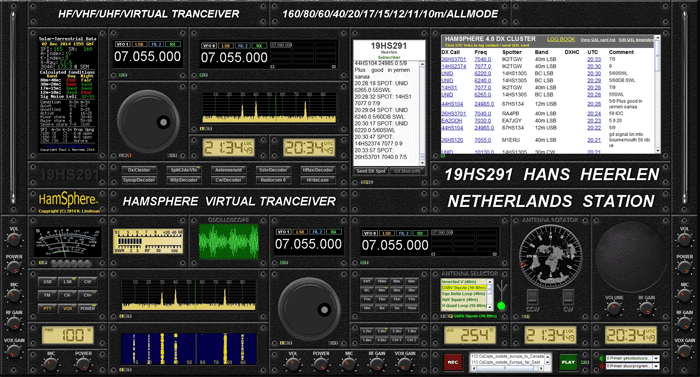
Task: Select CW mode in the mode panel
Action: [88, 282]
